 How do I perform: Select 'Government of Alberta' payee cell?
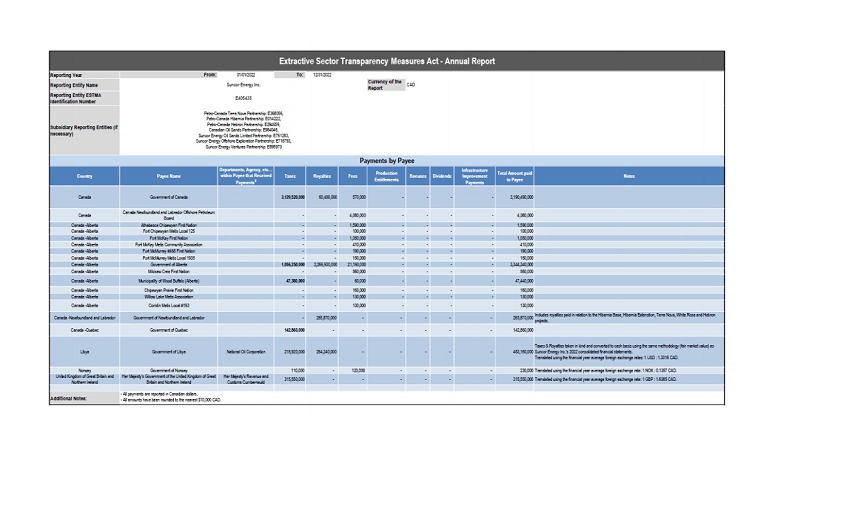click(169, 265)
